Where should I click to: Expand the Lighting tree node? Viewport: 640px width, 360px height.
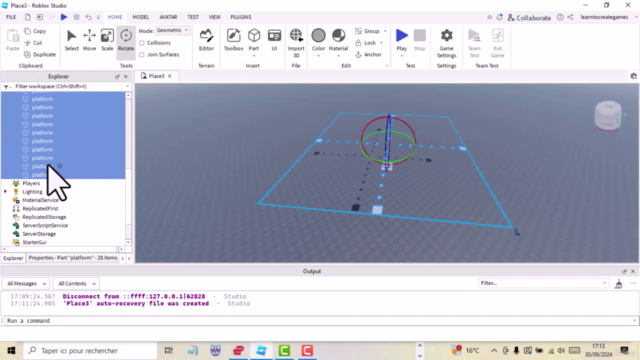coord(5,192)
